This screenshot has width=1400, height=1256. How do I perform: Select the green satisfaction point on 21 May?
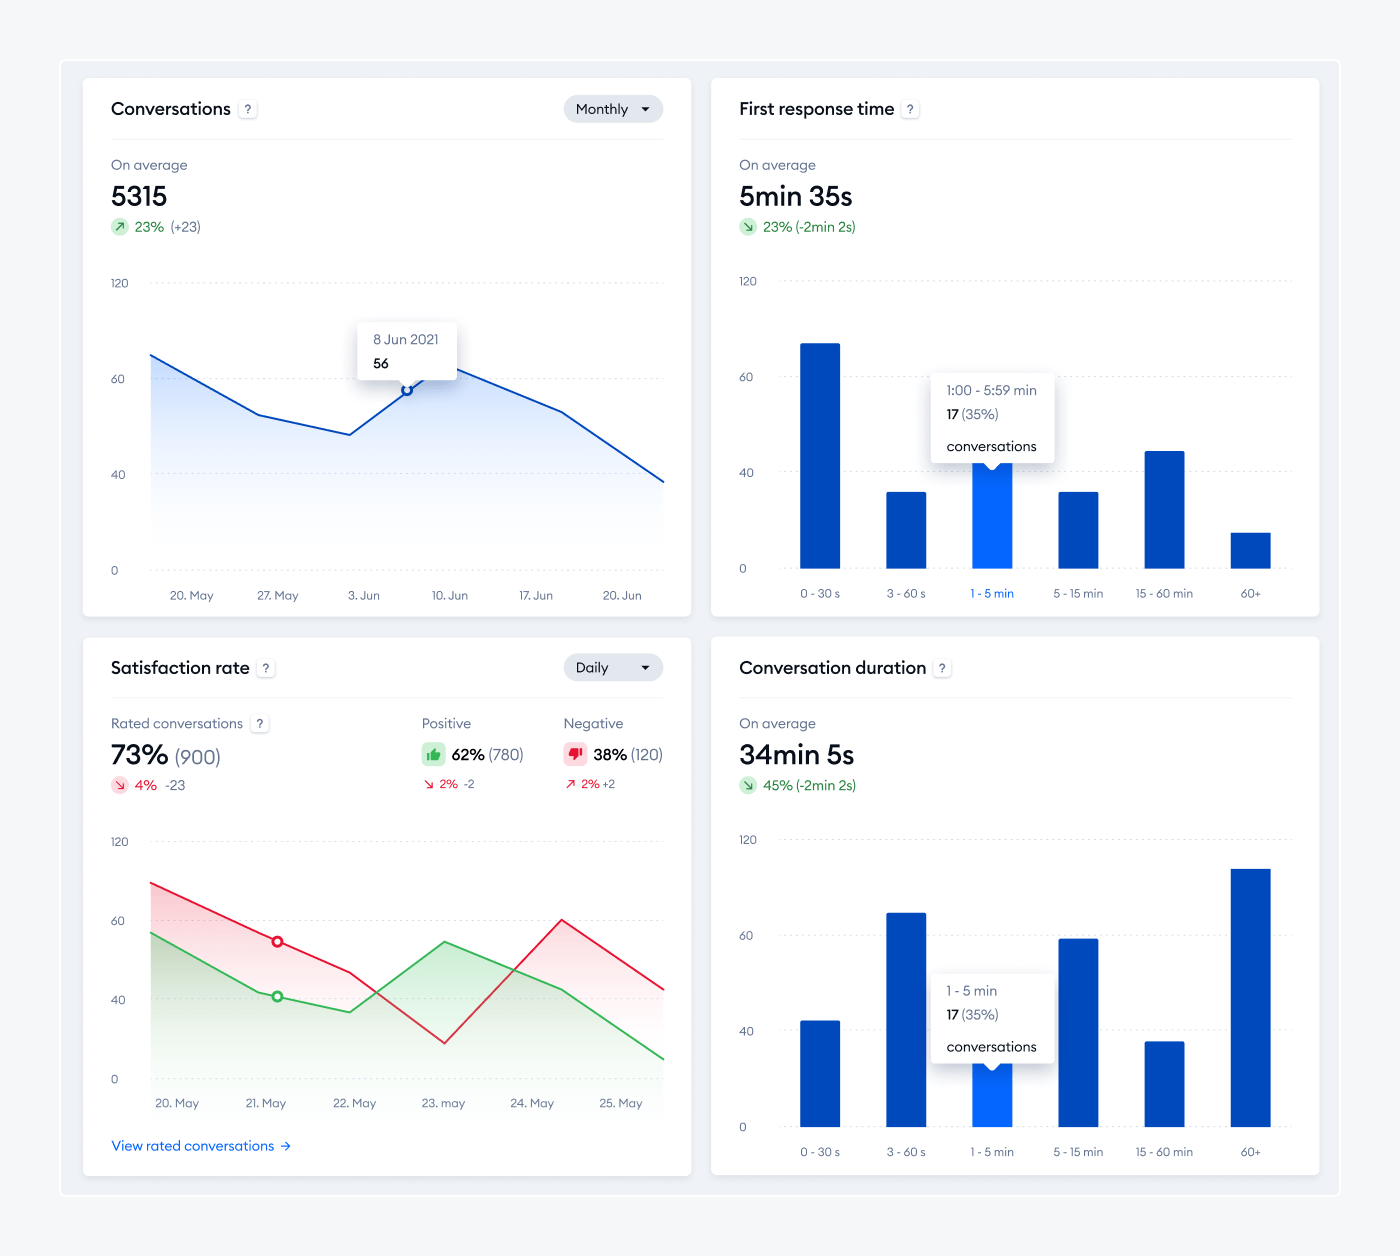(277, 996)
